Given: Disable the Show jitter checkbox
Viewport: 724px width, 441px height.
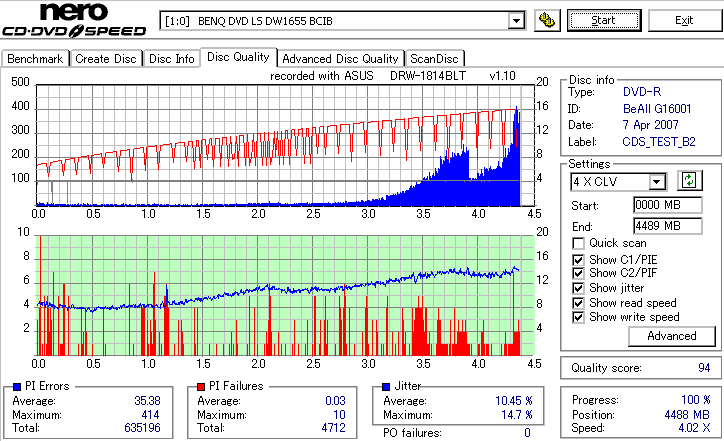Looking at the screenshot, I should [x=578, y=288].
